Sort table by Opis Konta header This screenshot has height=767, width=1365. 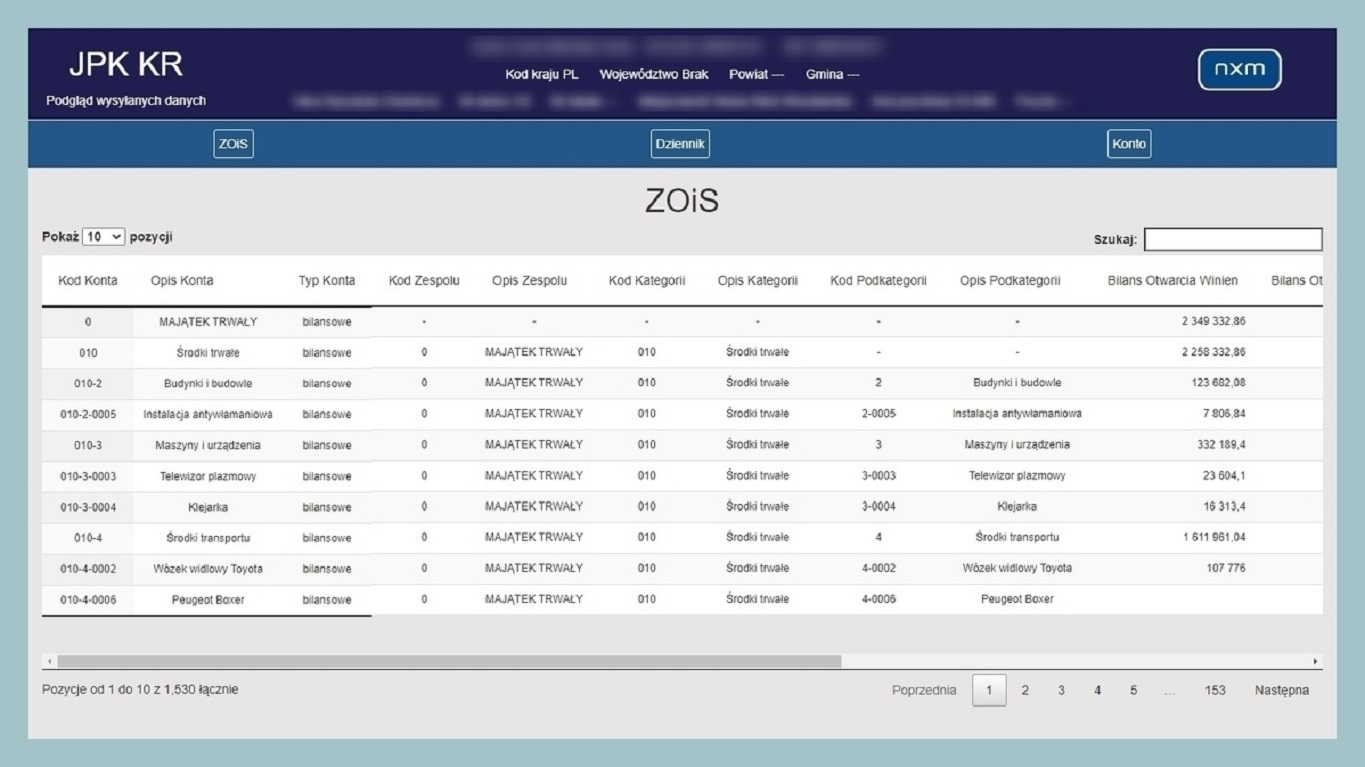click(182, 281)
